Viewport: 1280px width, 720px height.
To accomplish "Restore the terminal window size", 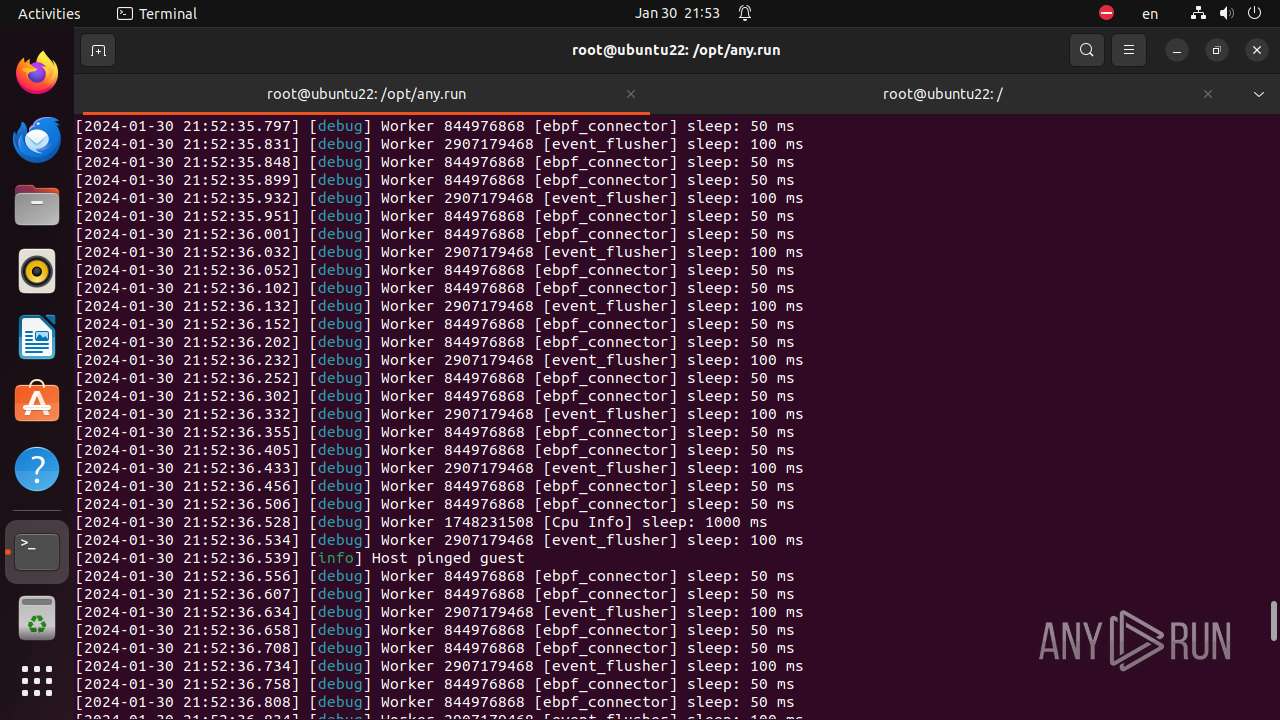I will click(1217, 50).
